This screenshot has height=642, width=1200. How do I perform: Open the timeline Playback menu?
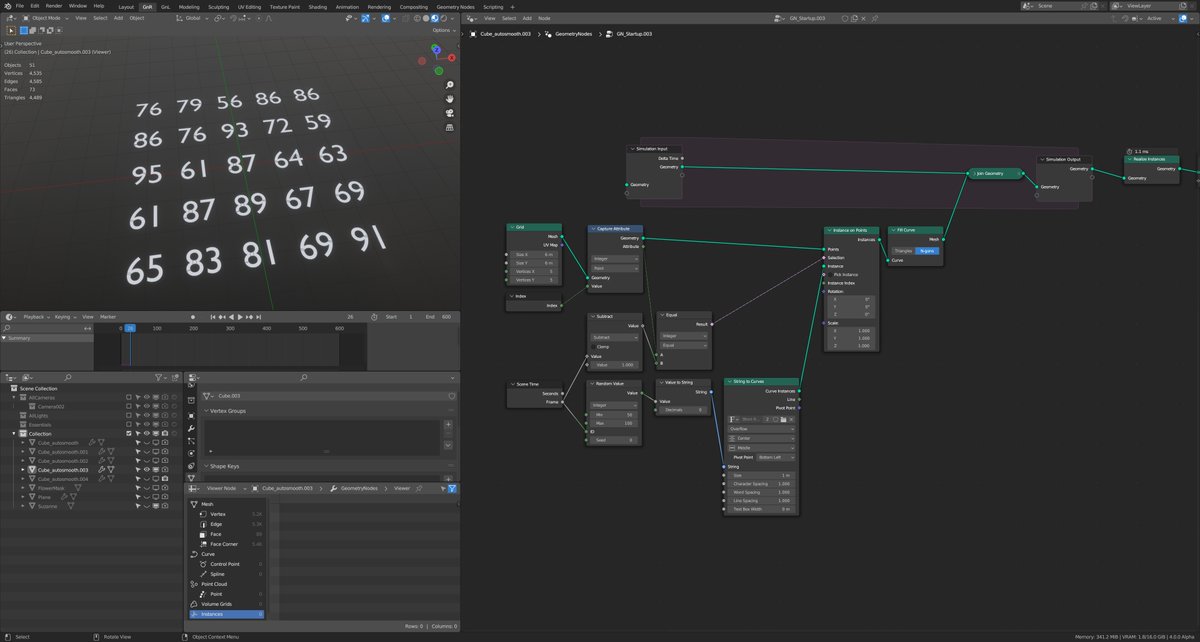tap(34, 317)
